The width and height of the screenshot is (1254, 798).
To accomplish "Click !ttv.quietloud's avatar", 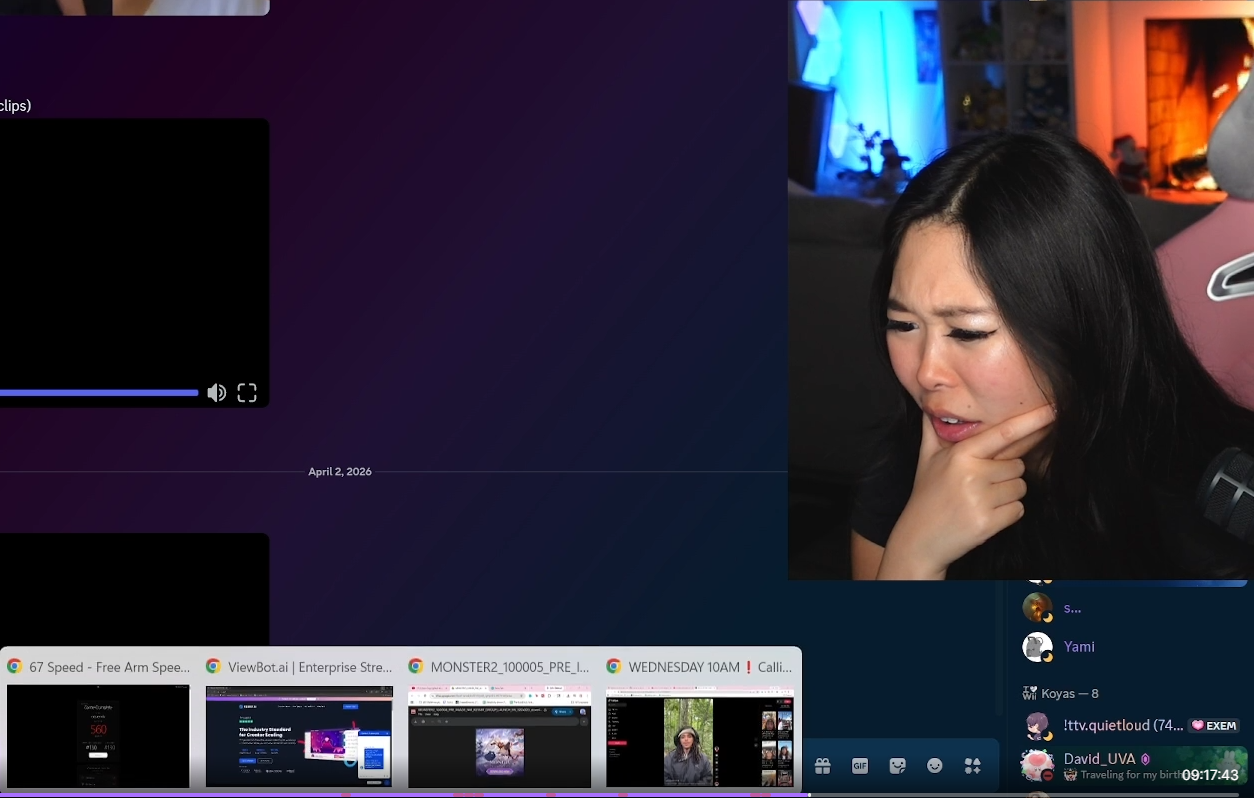I will (x=1037, y=726).
